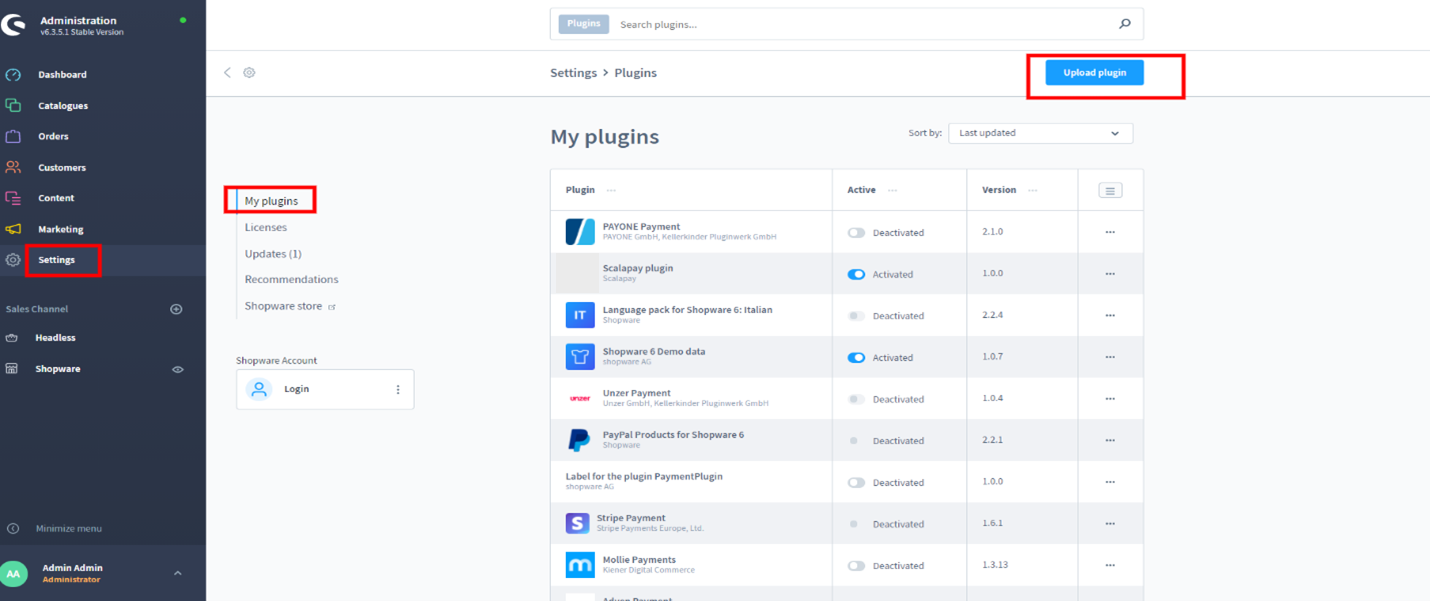Open the Dashboard icon in sidebar
1430x601 pixels.
[x=13, y=75]
